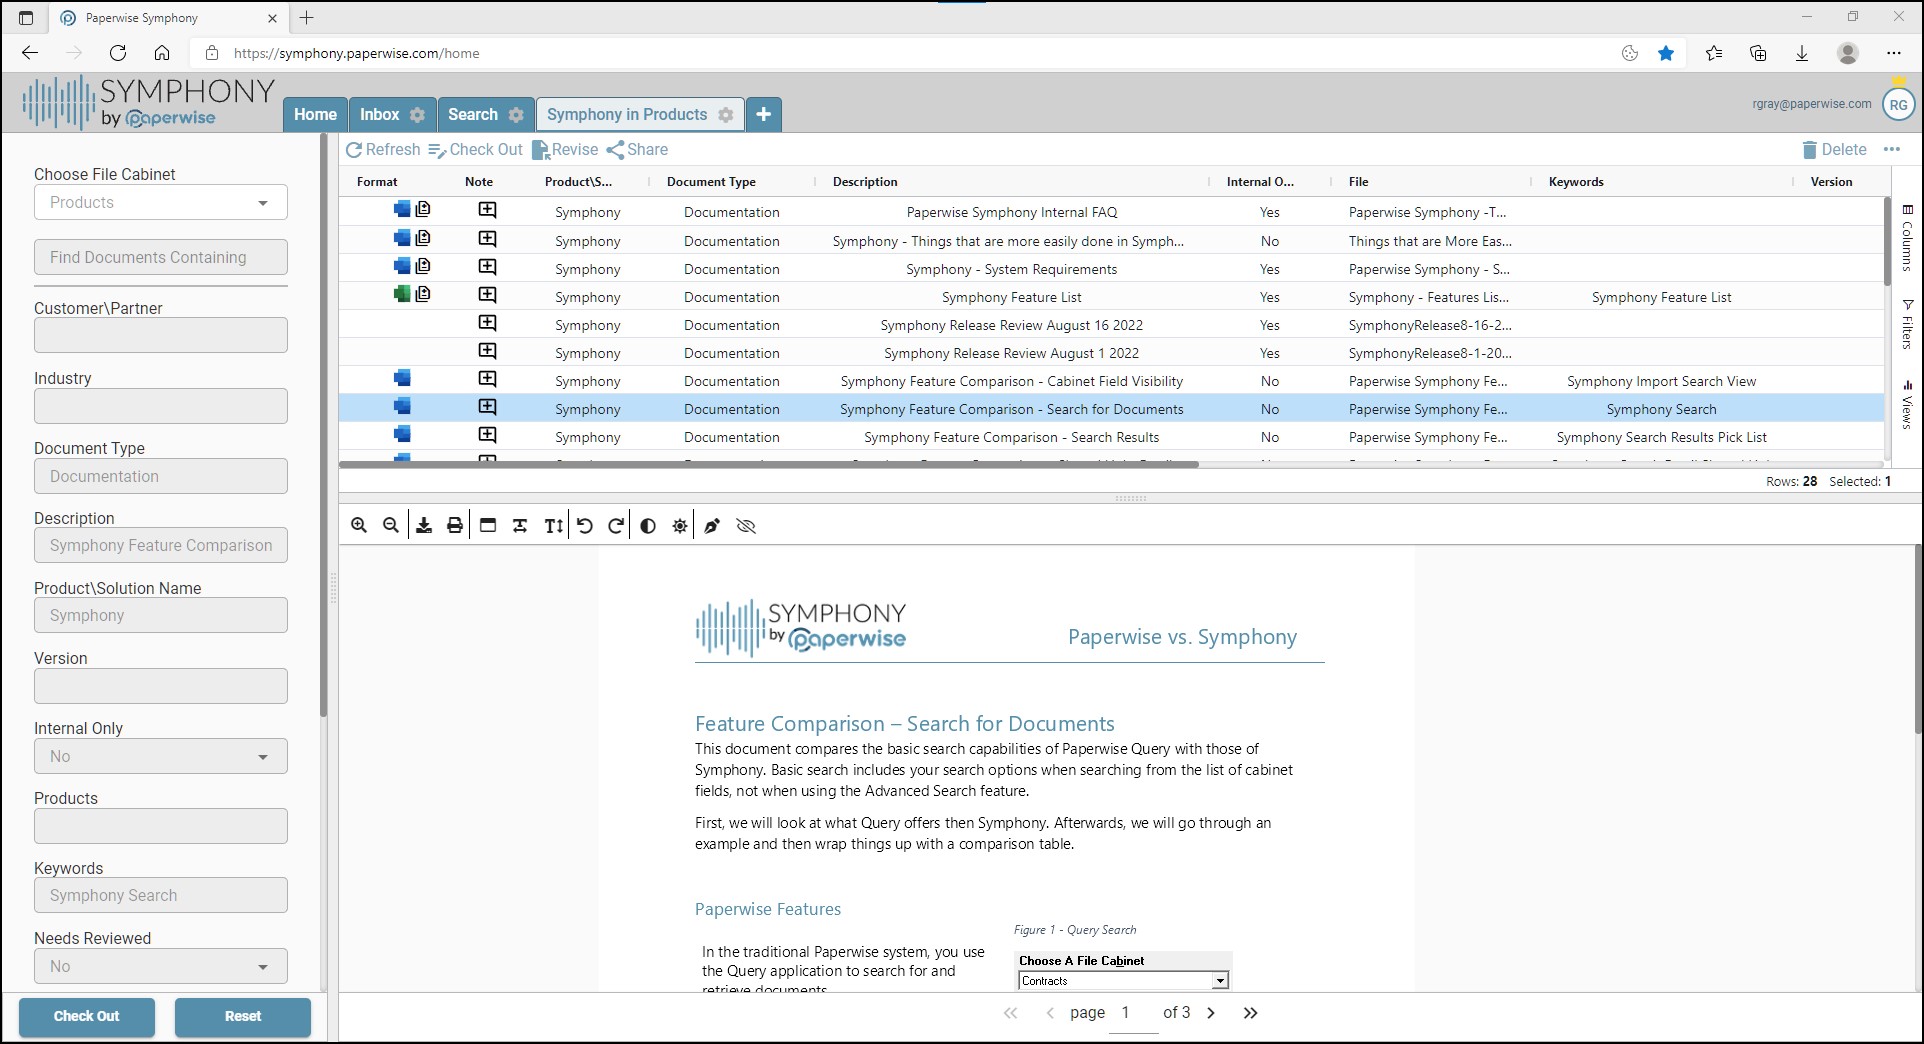Screen dimensions: 1924x1044
Task: Click the Print icon in viewer toolbar
Action: coord(455,525)
